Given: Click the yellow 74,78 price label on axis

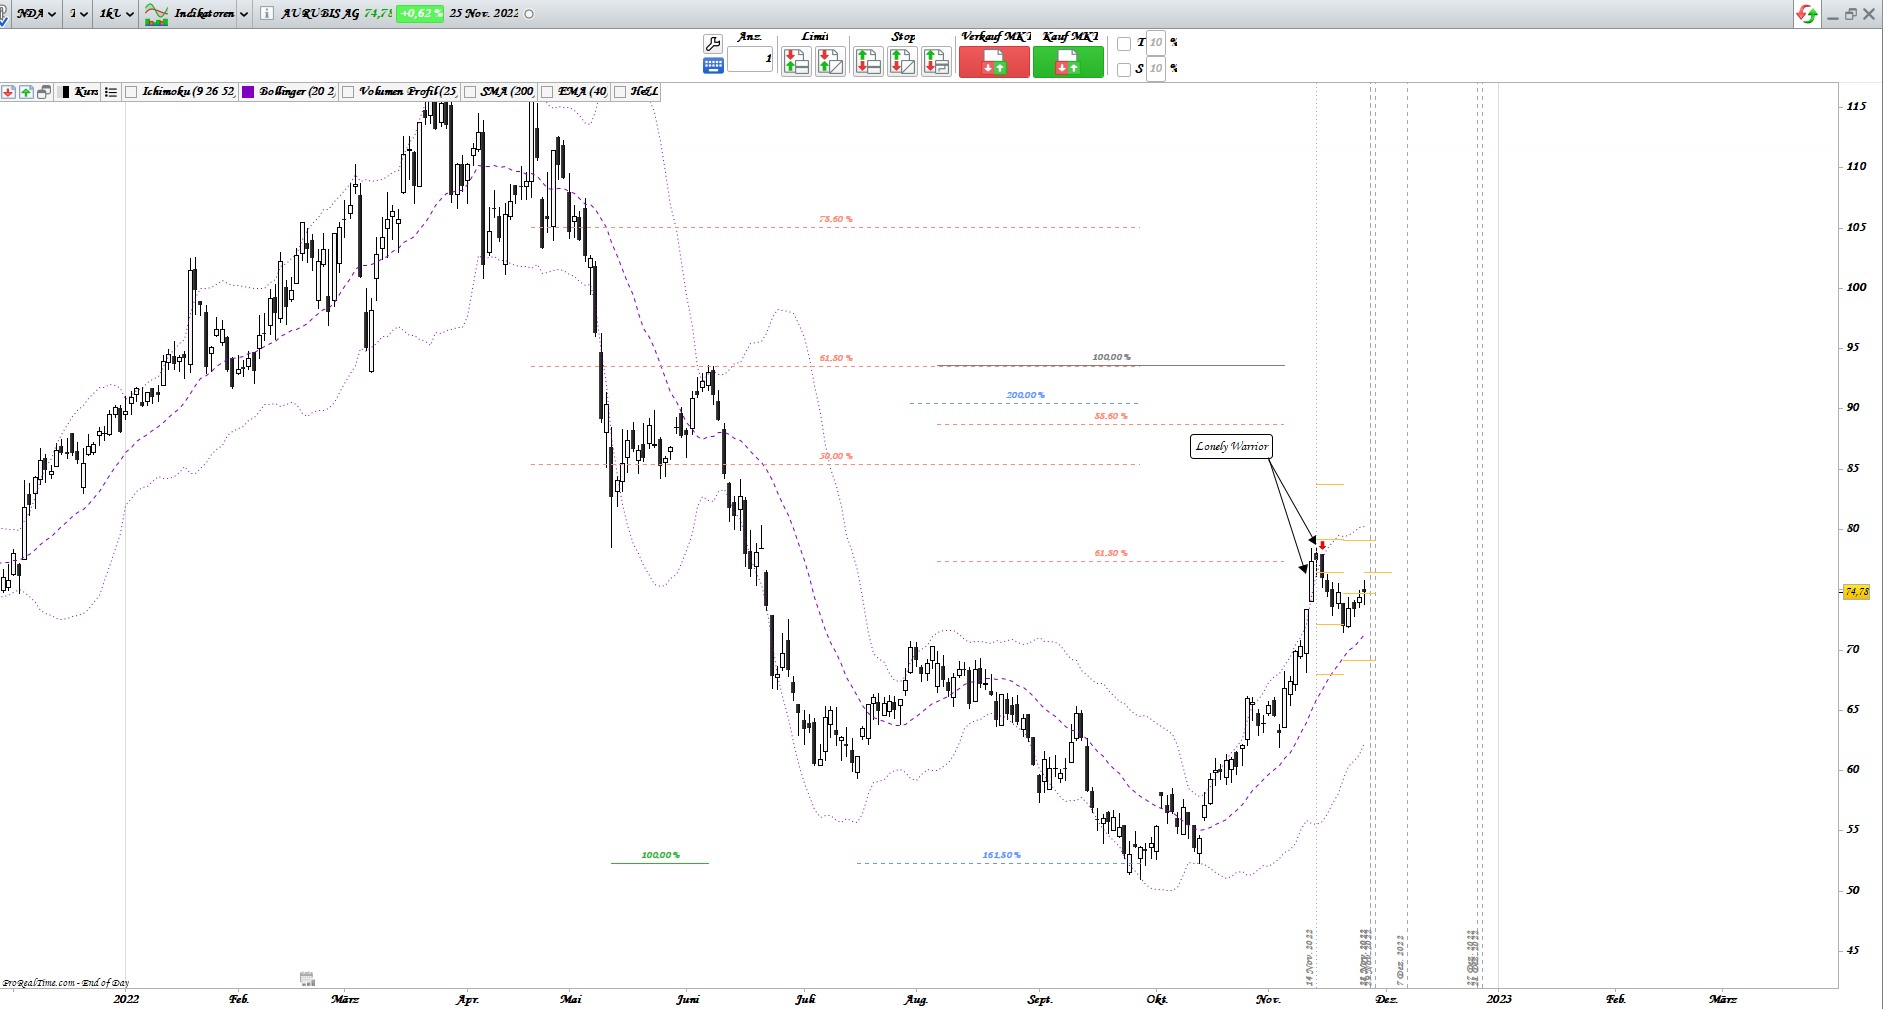Looking at the screenshot, I should pos(1857,592).
